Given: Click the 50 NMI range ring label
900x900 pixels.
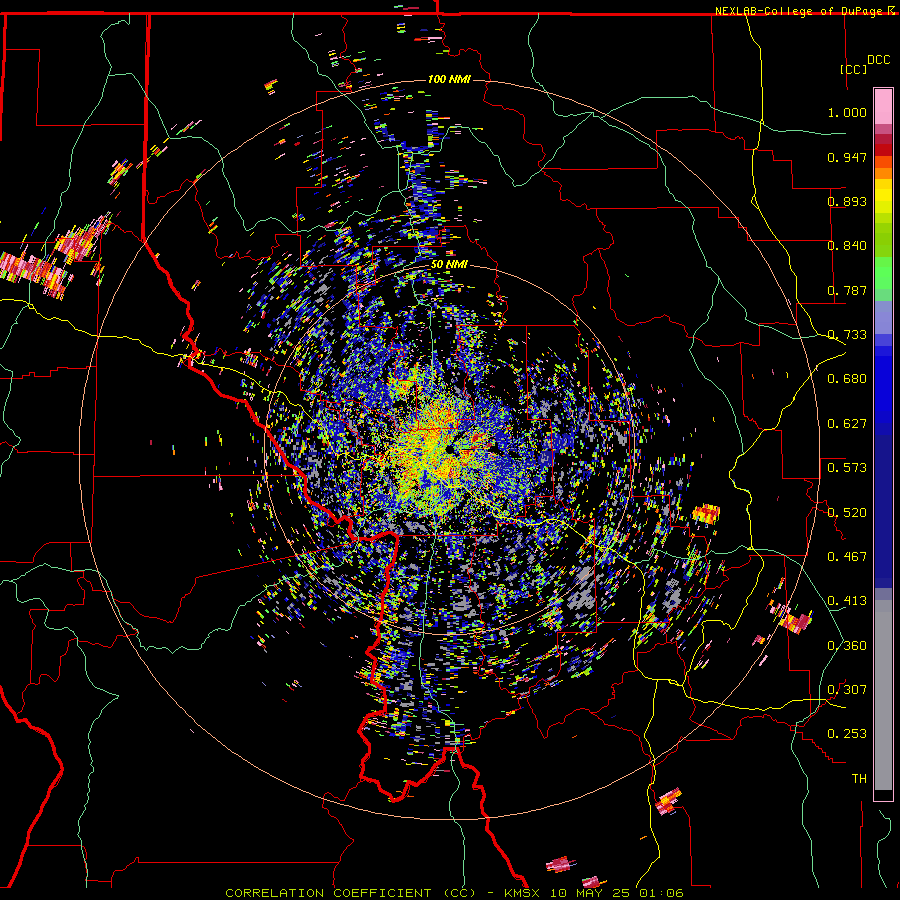Looking at the screenshot, I should pos(449,265).
